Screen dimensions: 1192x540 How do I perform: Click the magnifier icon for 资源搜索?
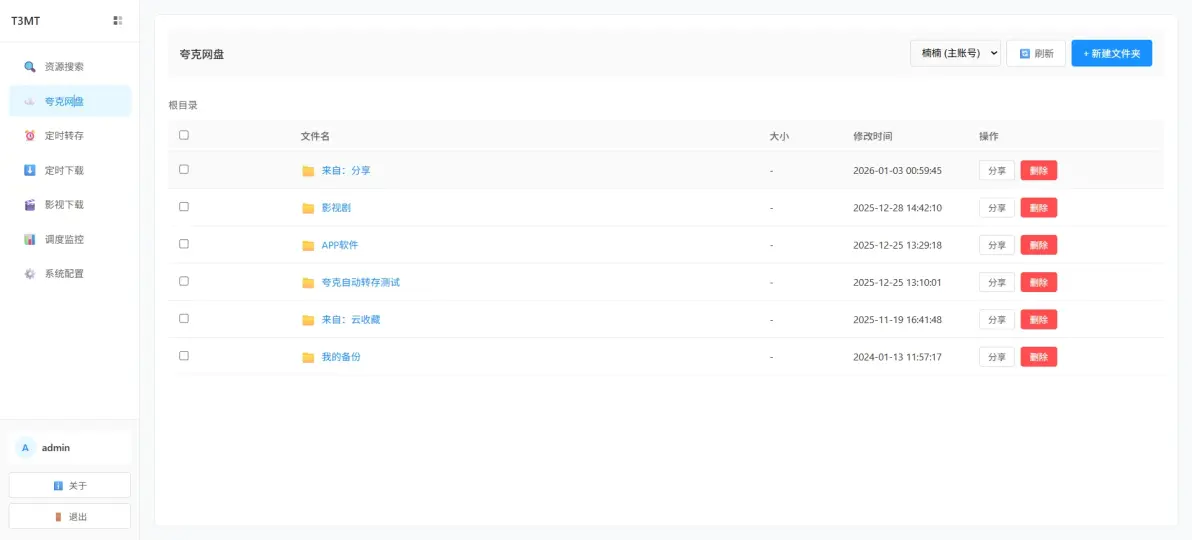coord(30,67)
